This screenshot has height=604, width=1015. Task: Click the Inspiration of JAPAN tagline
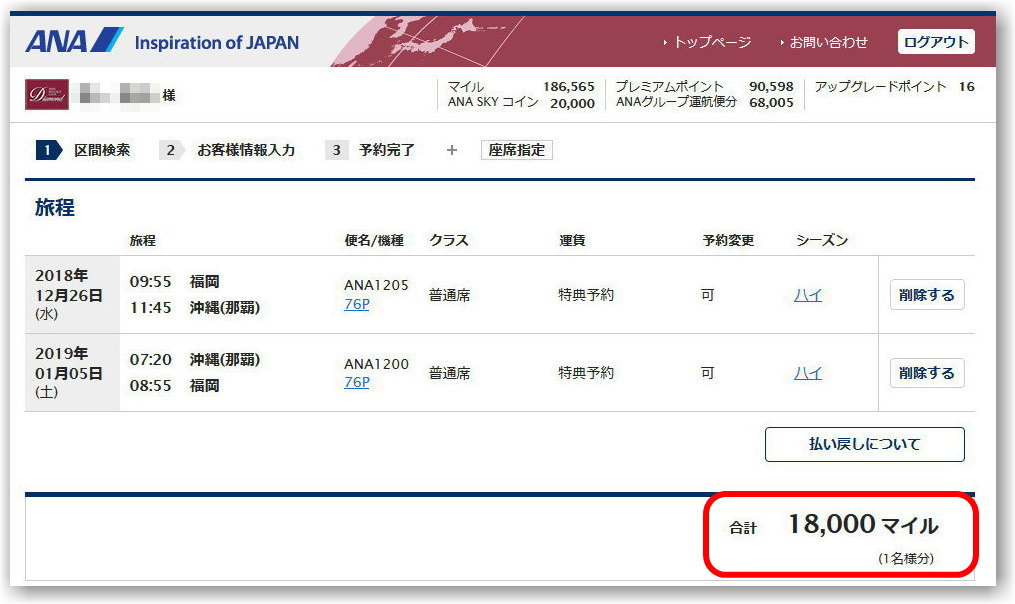pyautogui.click(x=217, y=43)
